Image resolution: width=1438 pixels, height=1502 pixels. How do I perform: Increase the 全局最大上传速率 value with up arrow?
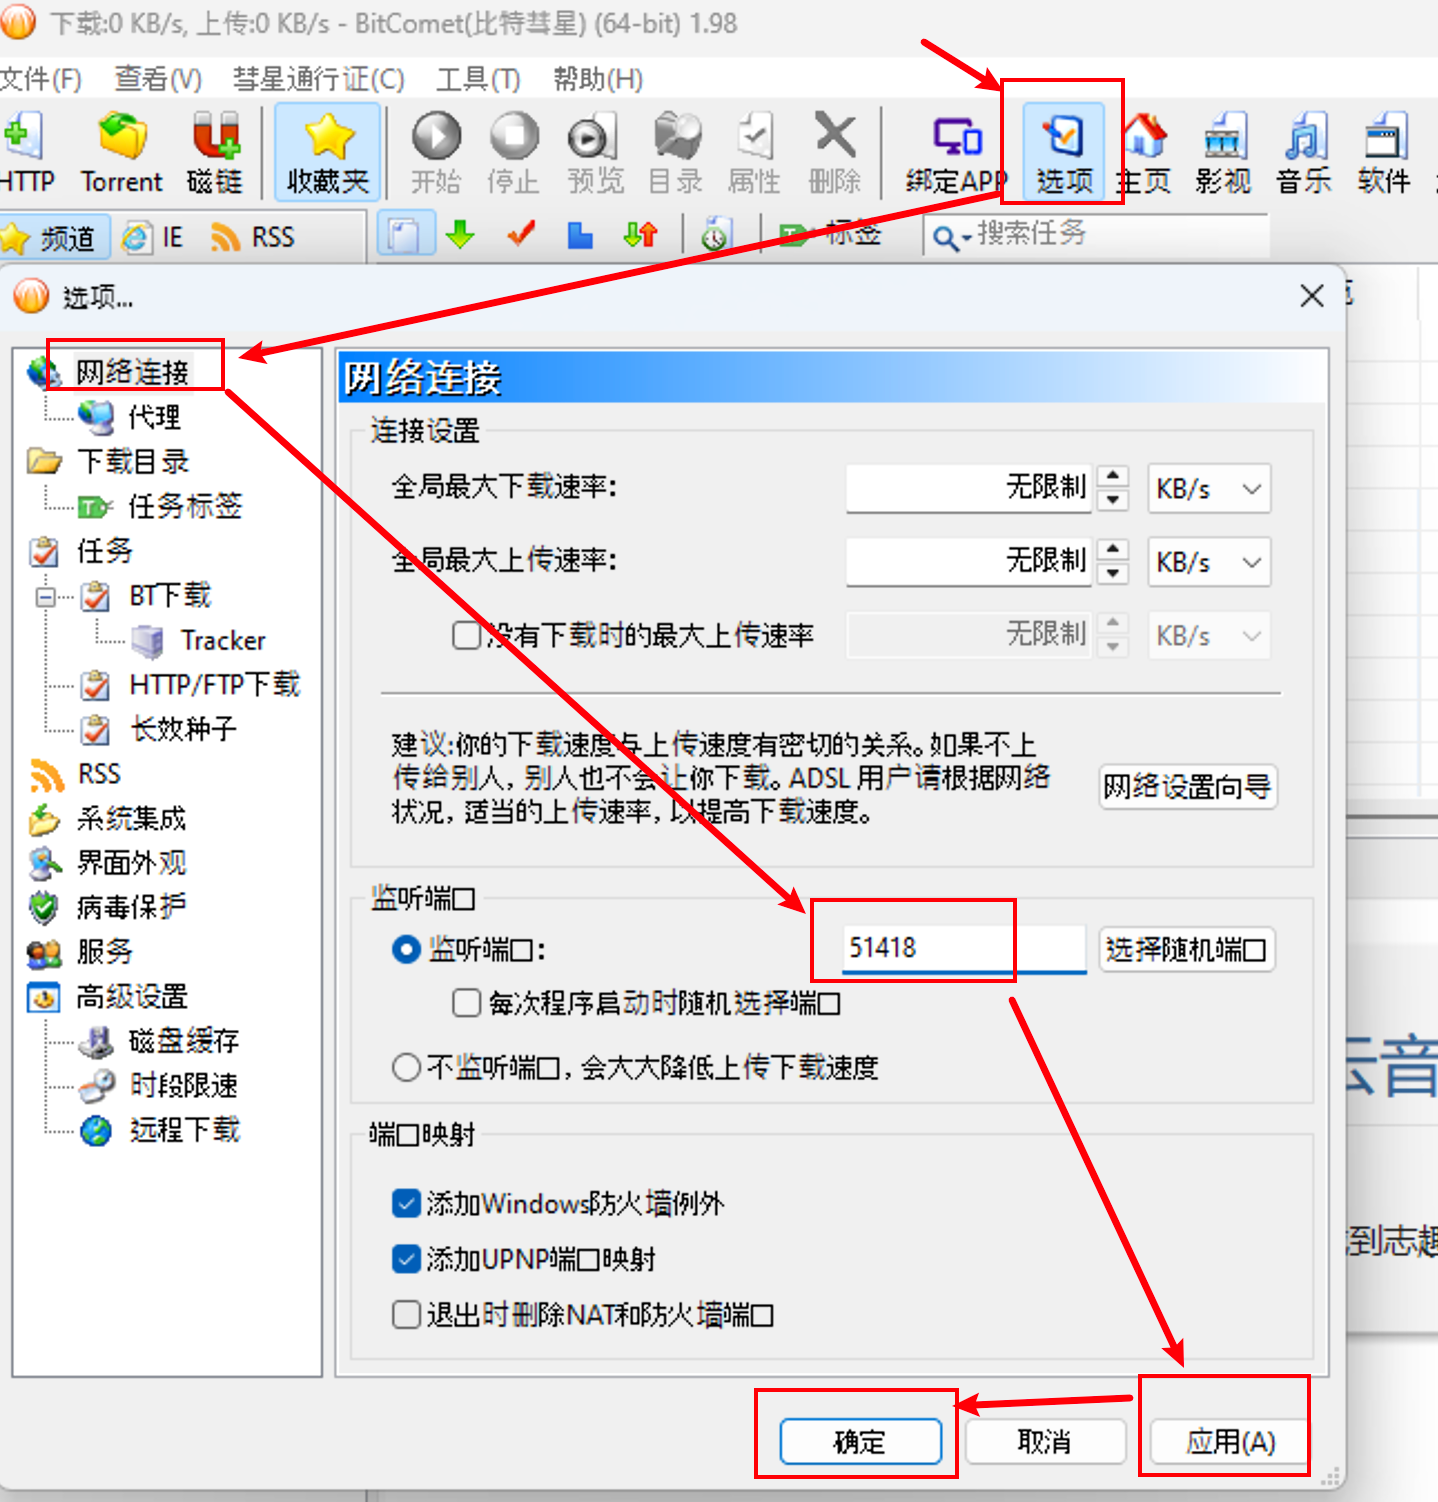click(x=1113, y=550)
